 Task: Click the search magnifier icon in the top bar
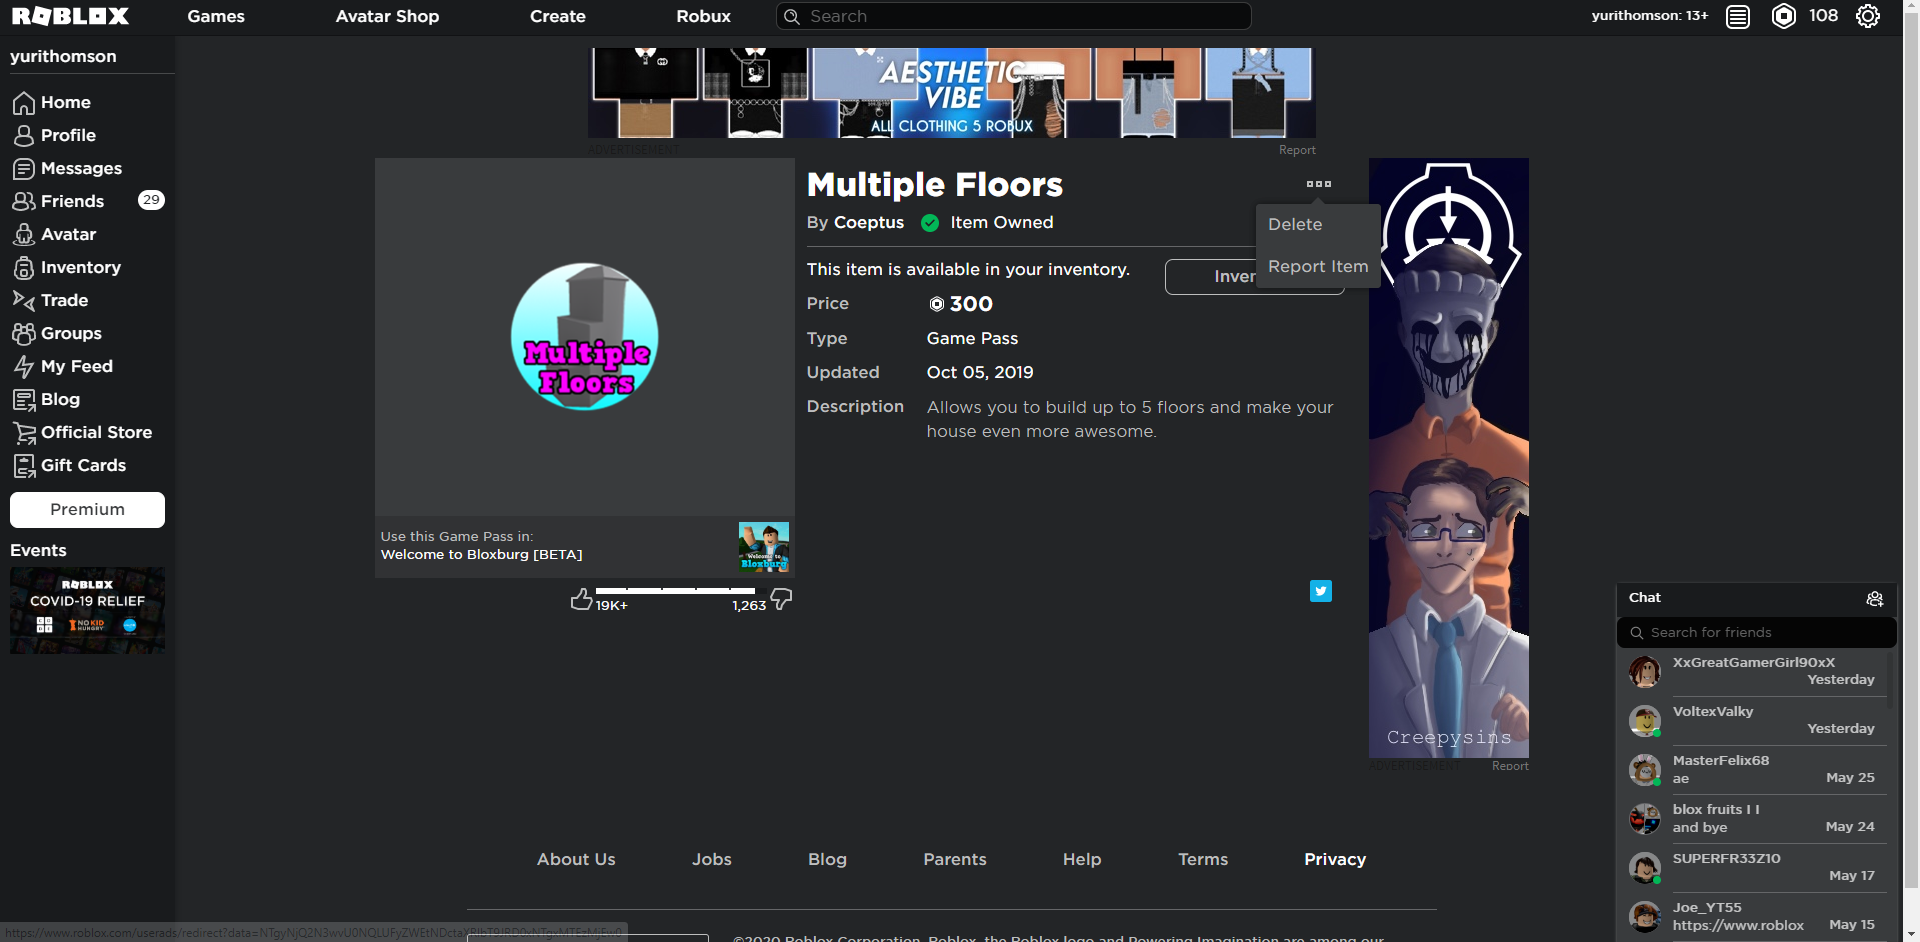tap(792, 16)
